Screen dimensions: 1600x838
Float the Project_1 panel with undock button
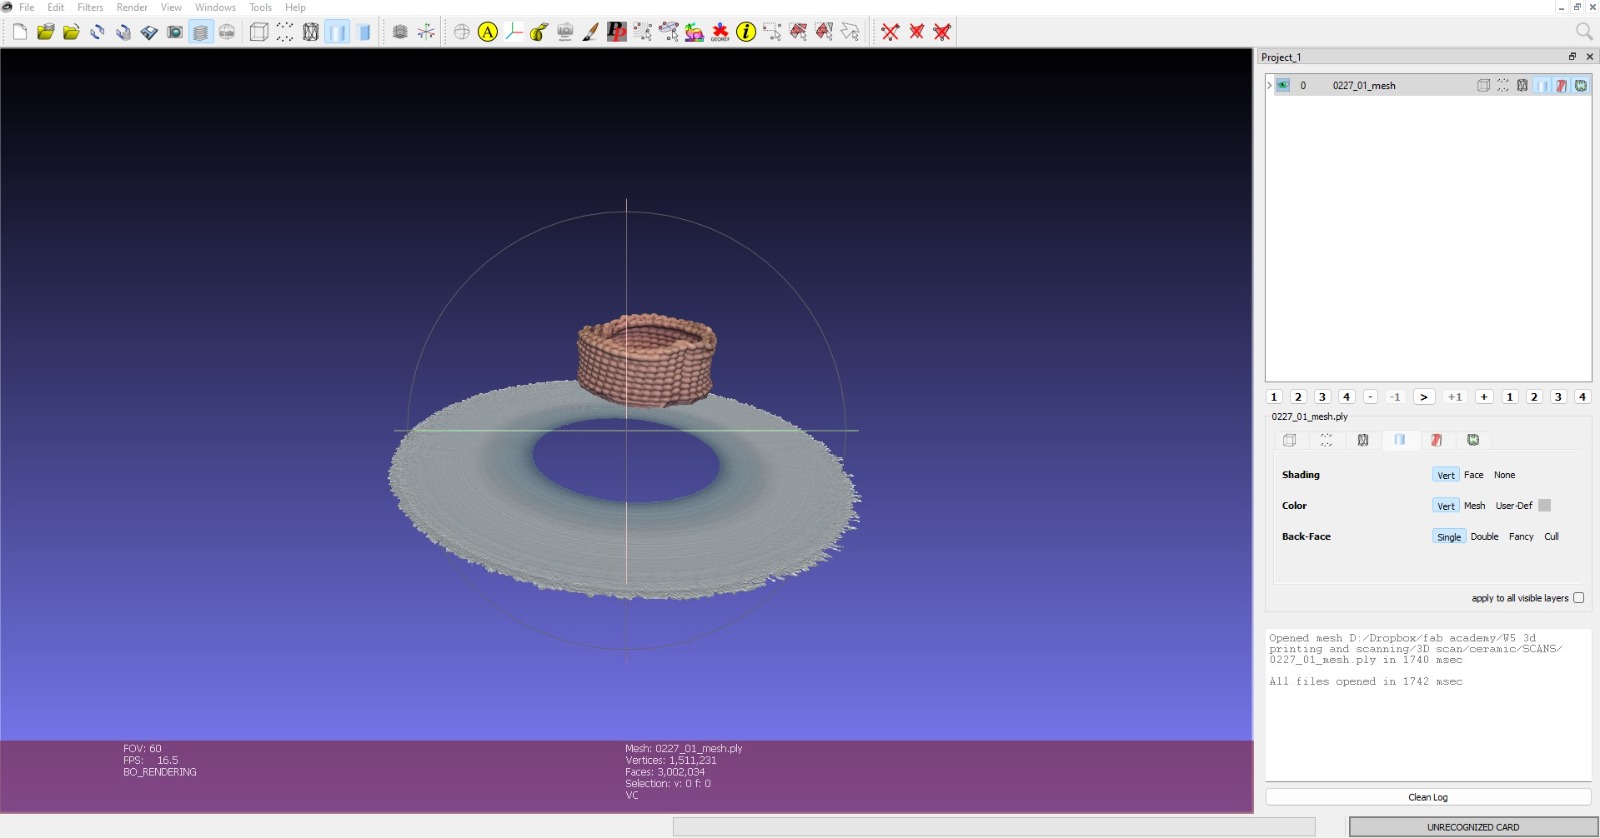click(x=1572, y=57)
